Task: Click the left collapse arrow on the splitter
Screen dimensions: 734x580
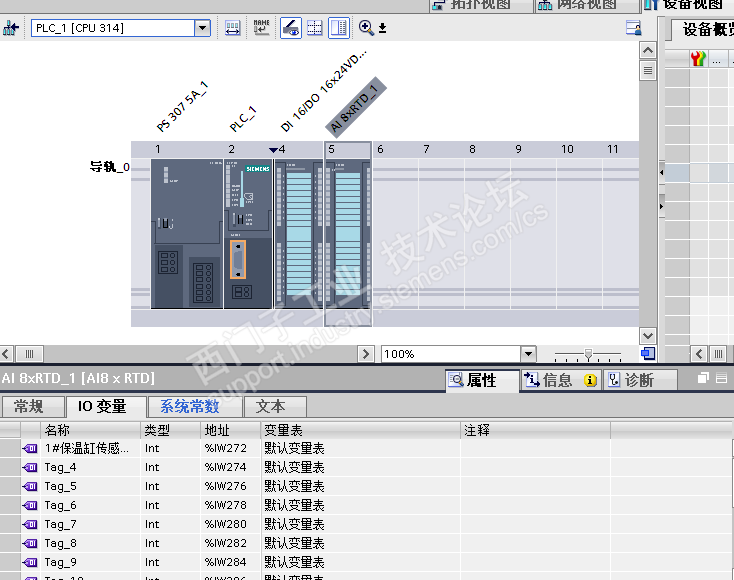Action: coord(661,172)
